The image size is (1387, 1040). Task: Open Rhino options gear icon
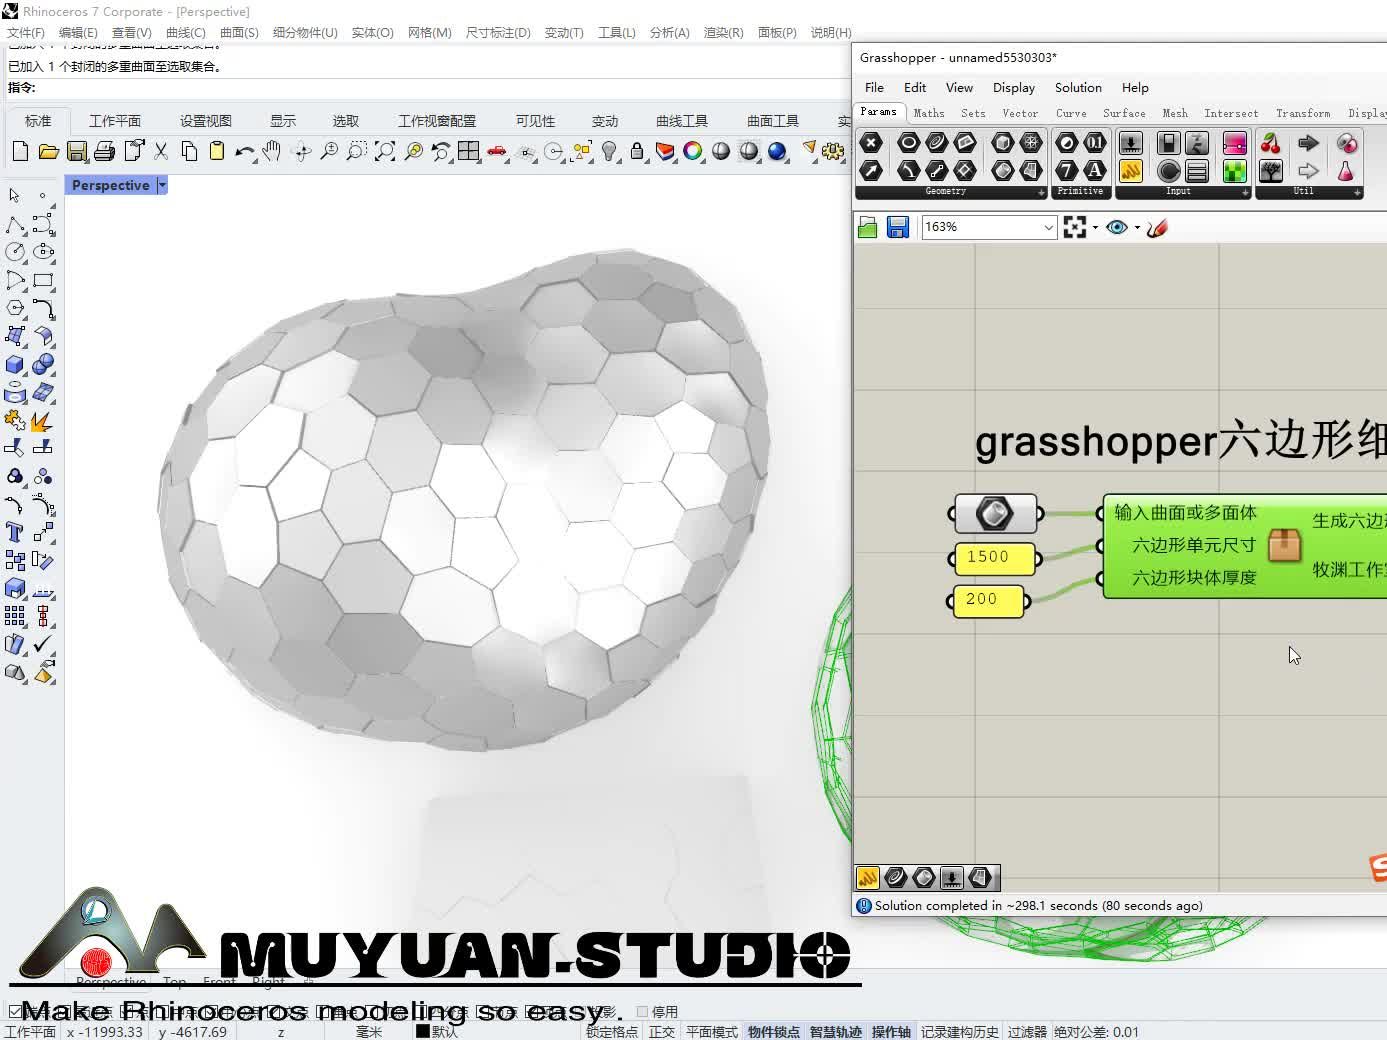[832, 152]
